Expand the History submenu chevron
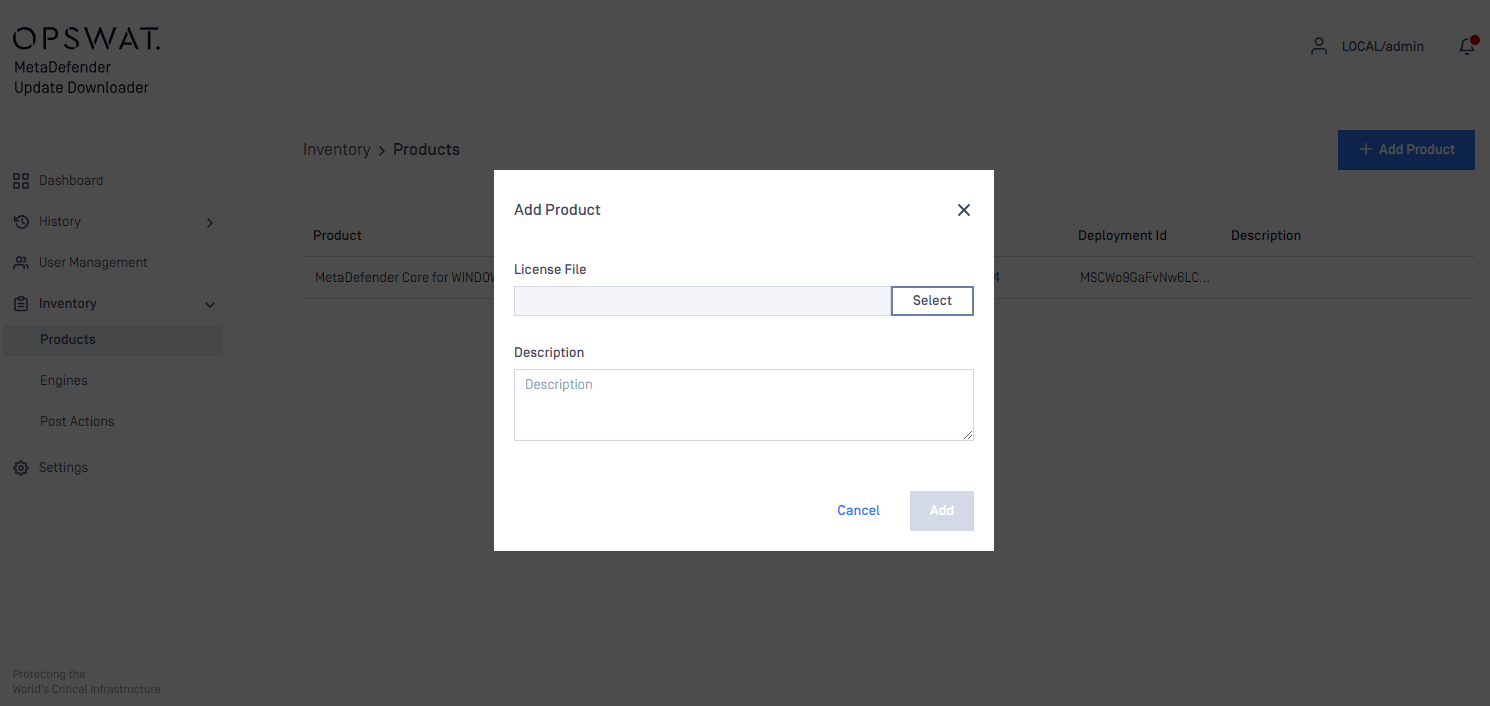The height and width of the screenshot is (706, 1490). coord(210,222)
